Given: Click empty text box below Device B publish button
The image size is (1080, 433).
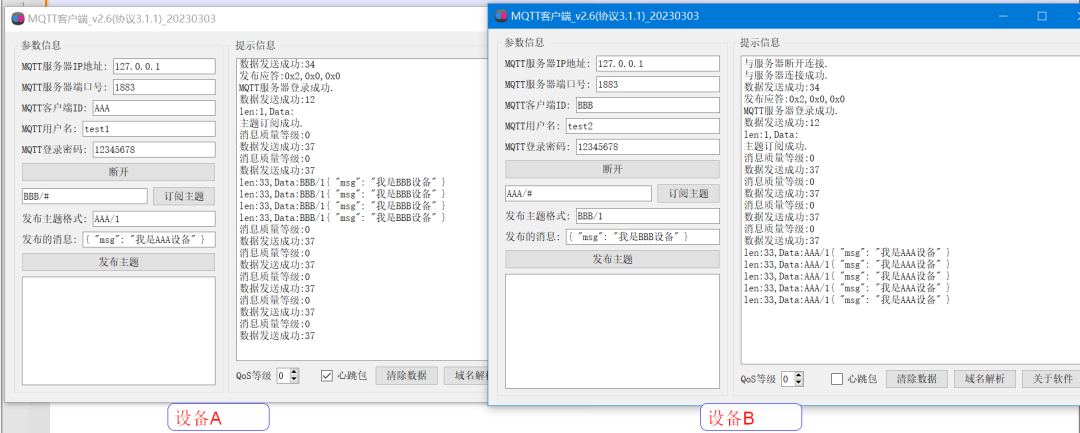Looking at the screenshot, I should [612, 330].
